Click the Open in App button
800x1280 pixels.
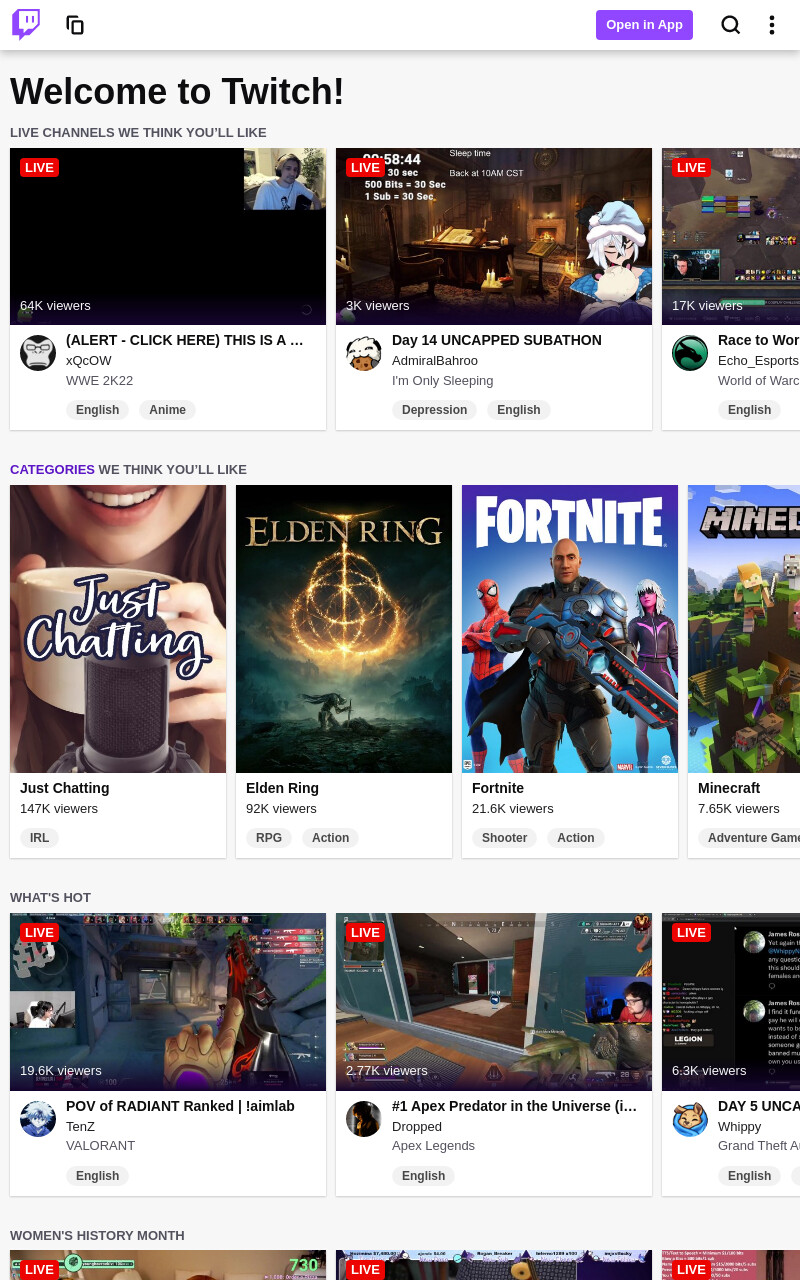(644, 25)
